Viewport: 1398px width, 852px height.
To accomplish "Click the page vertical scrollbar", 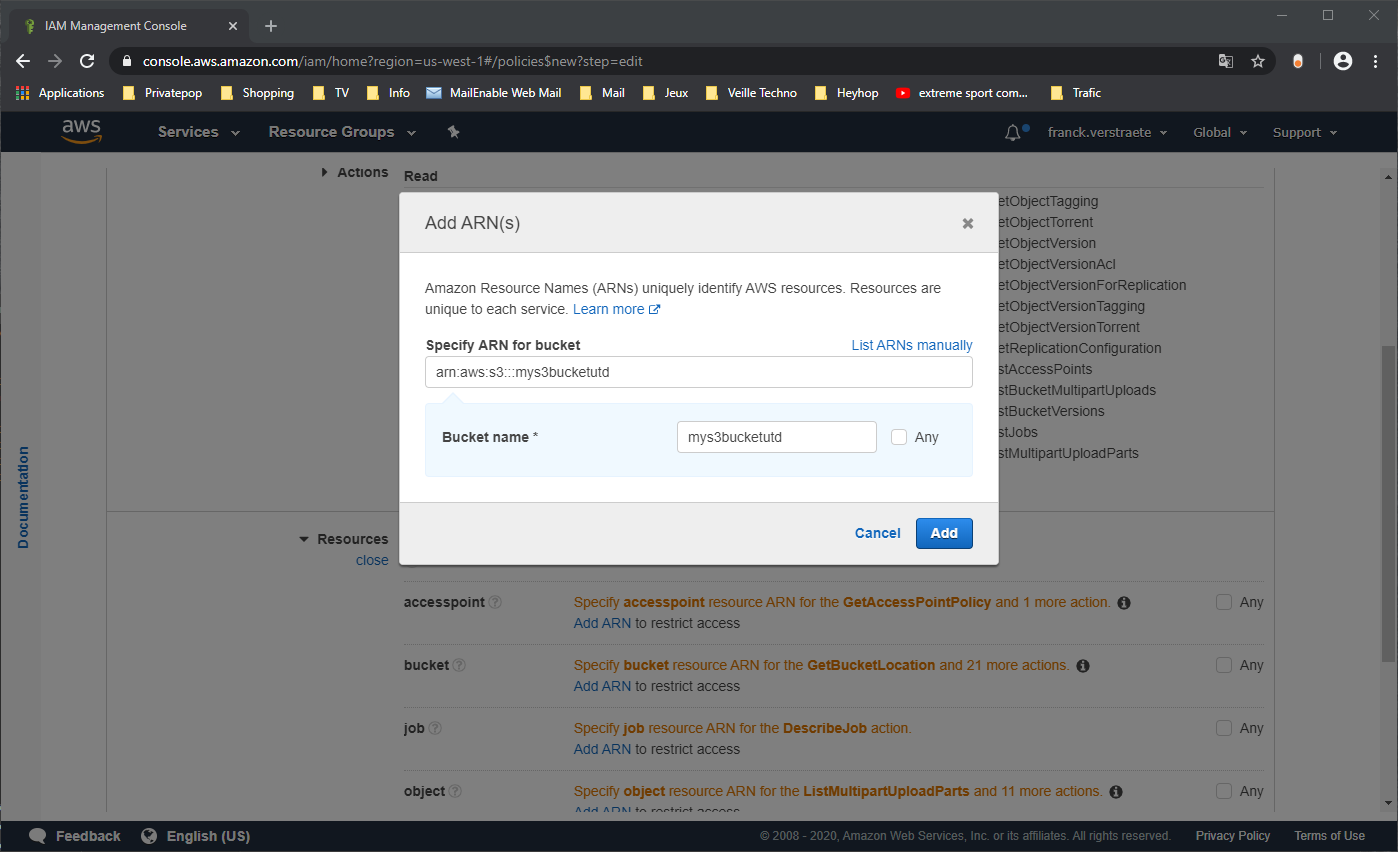I will [1388, 502].
